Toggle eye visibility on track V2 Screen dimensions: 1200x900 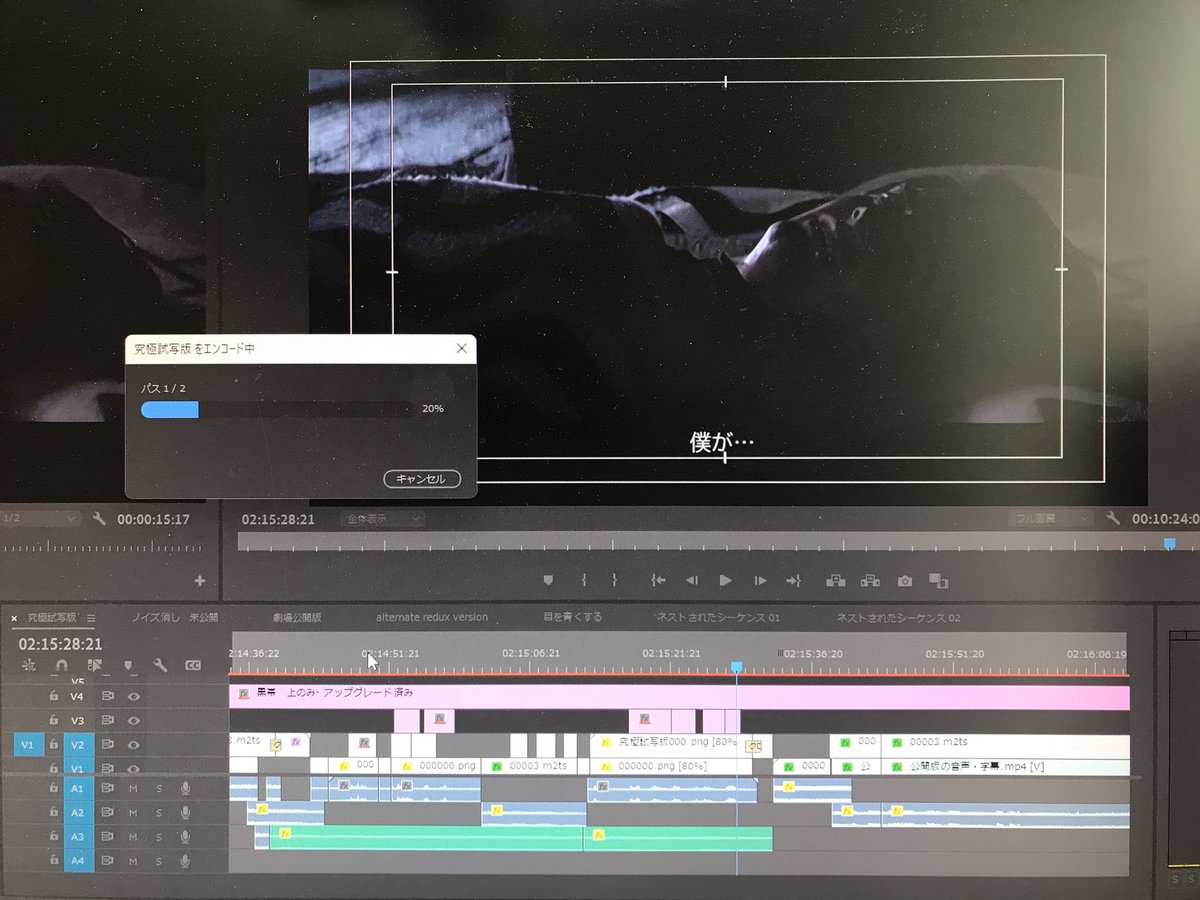point(133,745)
